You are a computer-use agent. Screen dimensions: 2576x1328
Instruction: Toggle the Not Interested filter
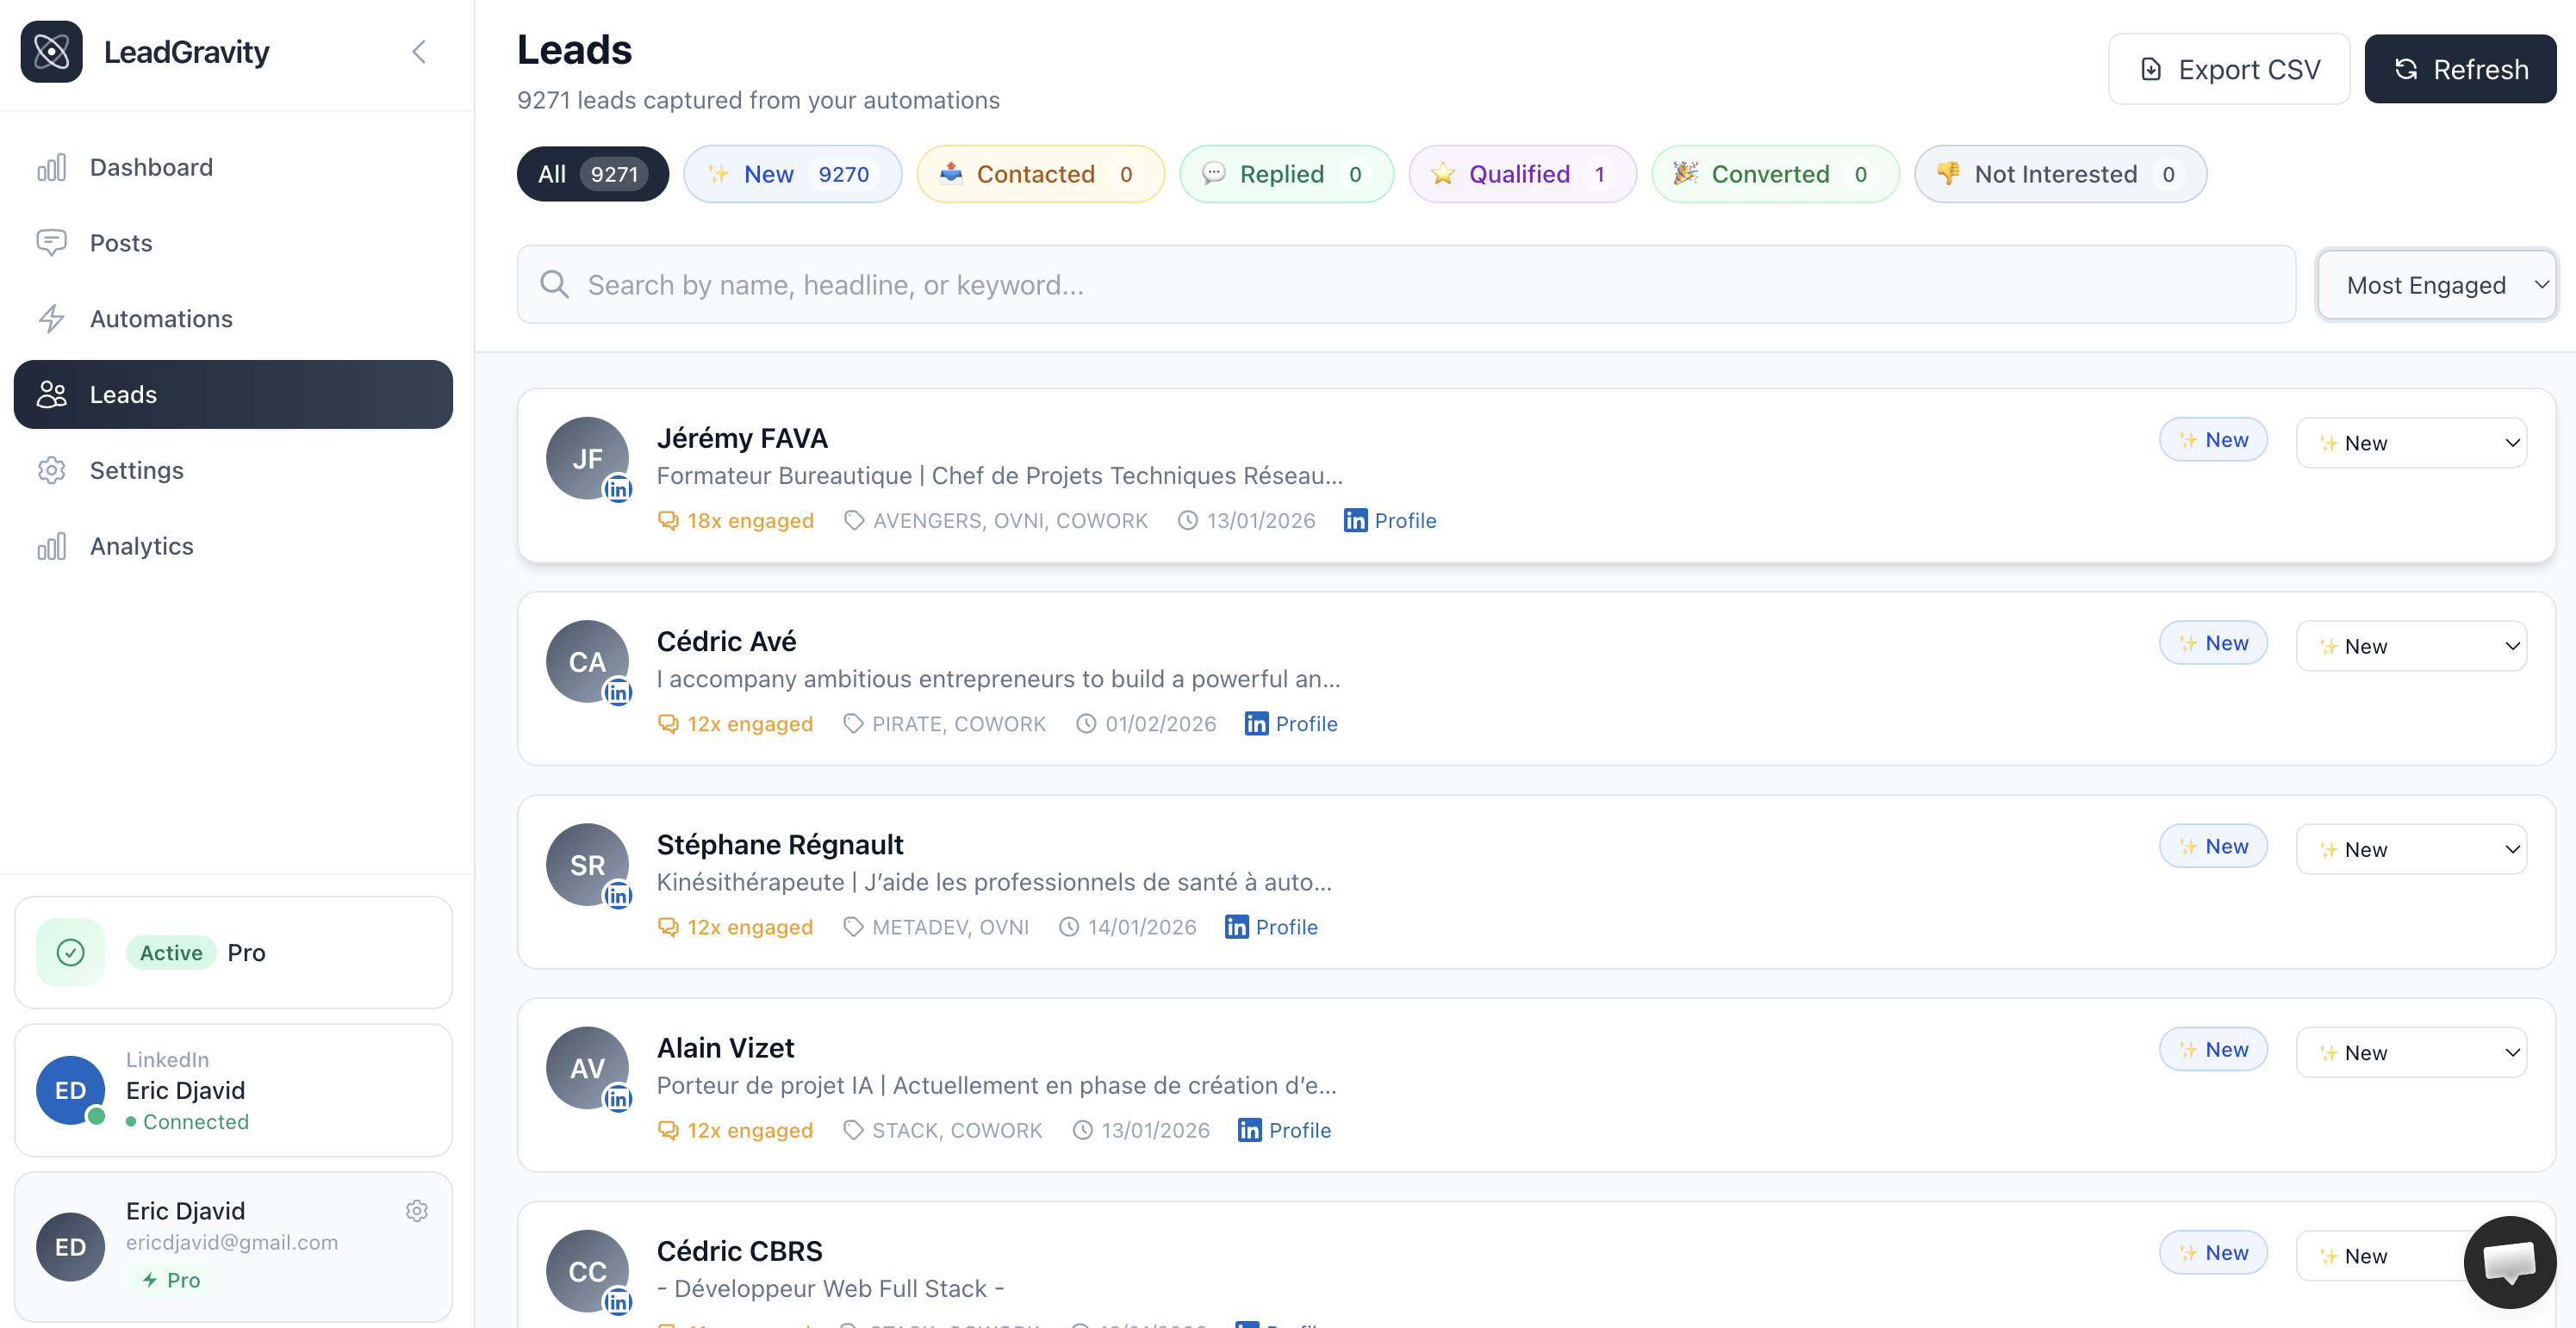pos(2059,174)
